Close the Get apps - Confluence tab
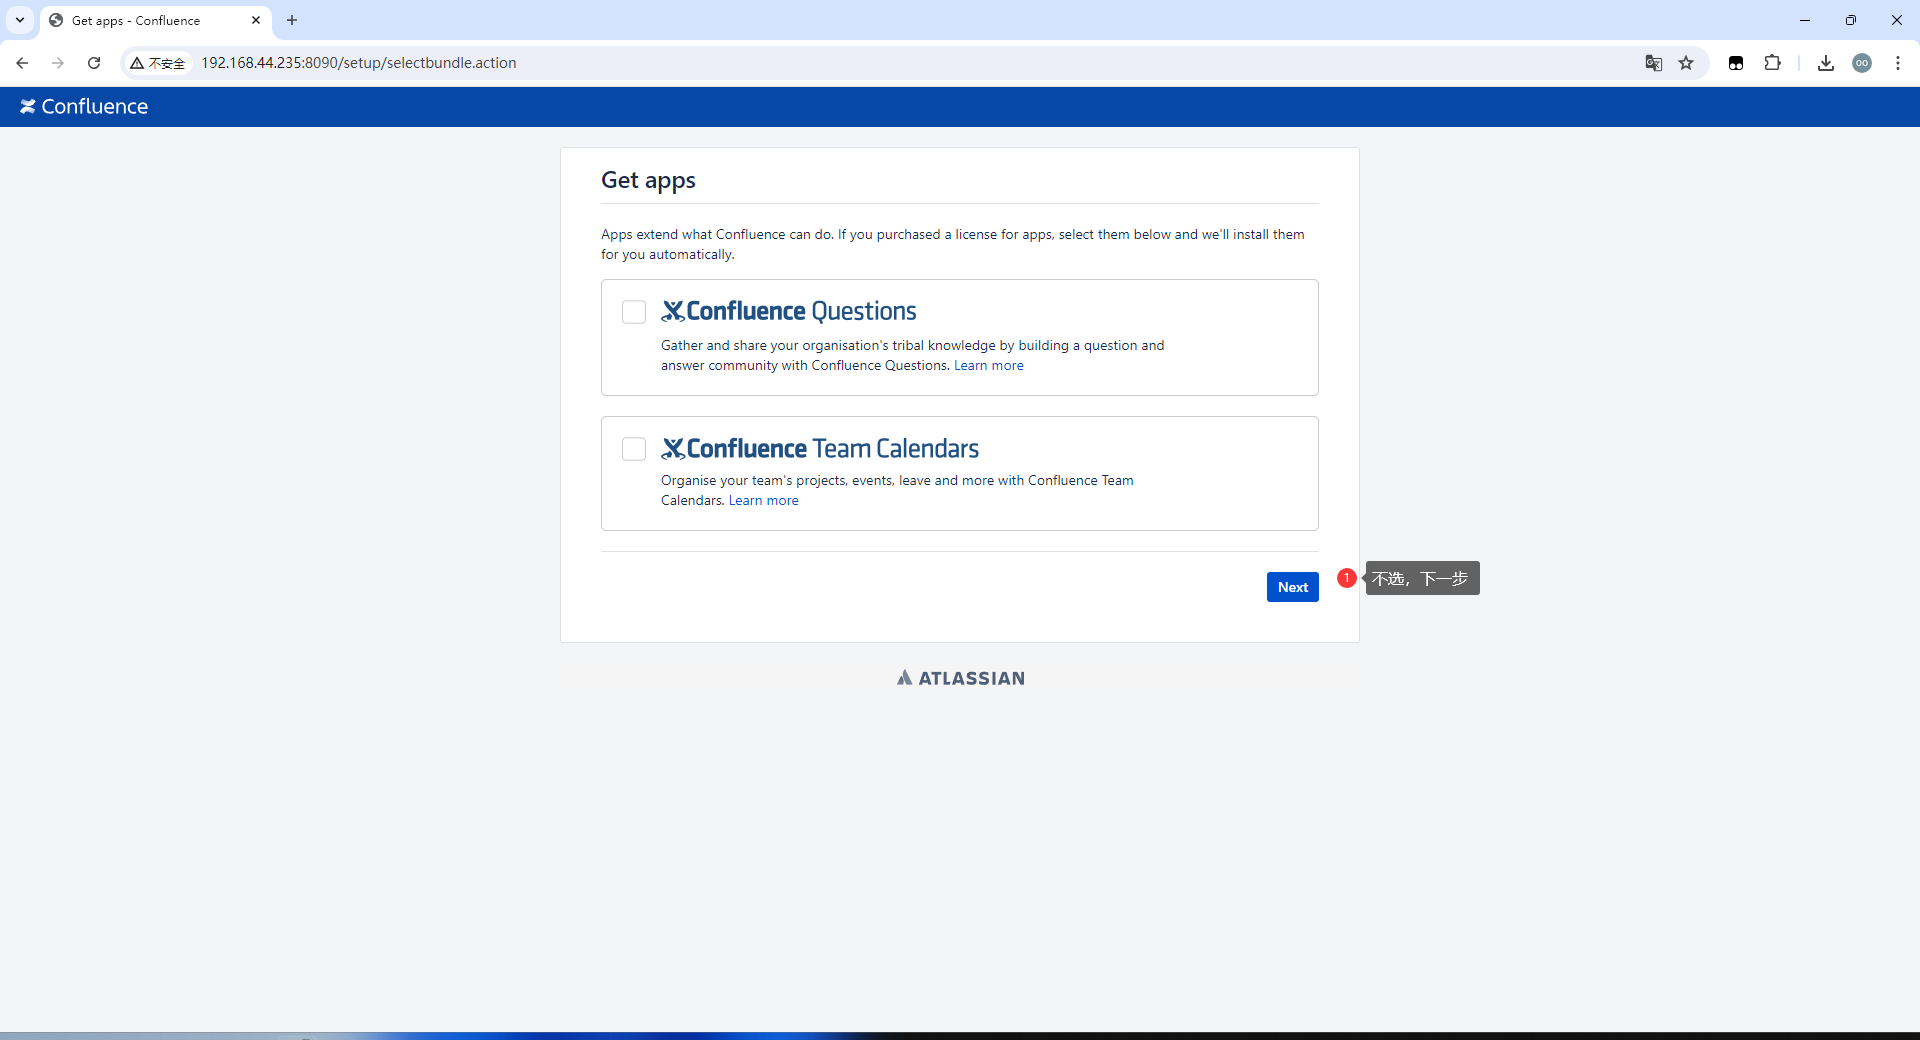 (x=256, y=20)
